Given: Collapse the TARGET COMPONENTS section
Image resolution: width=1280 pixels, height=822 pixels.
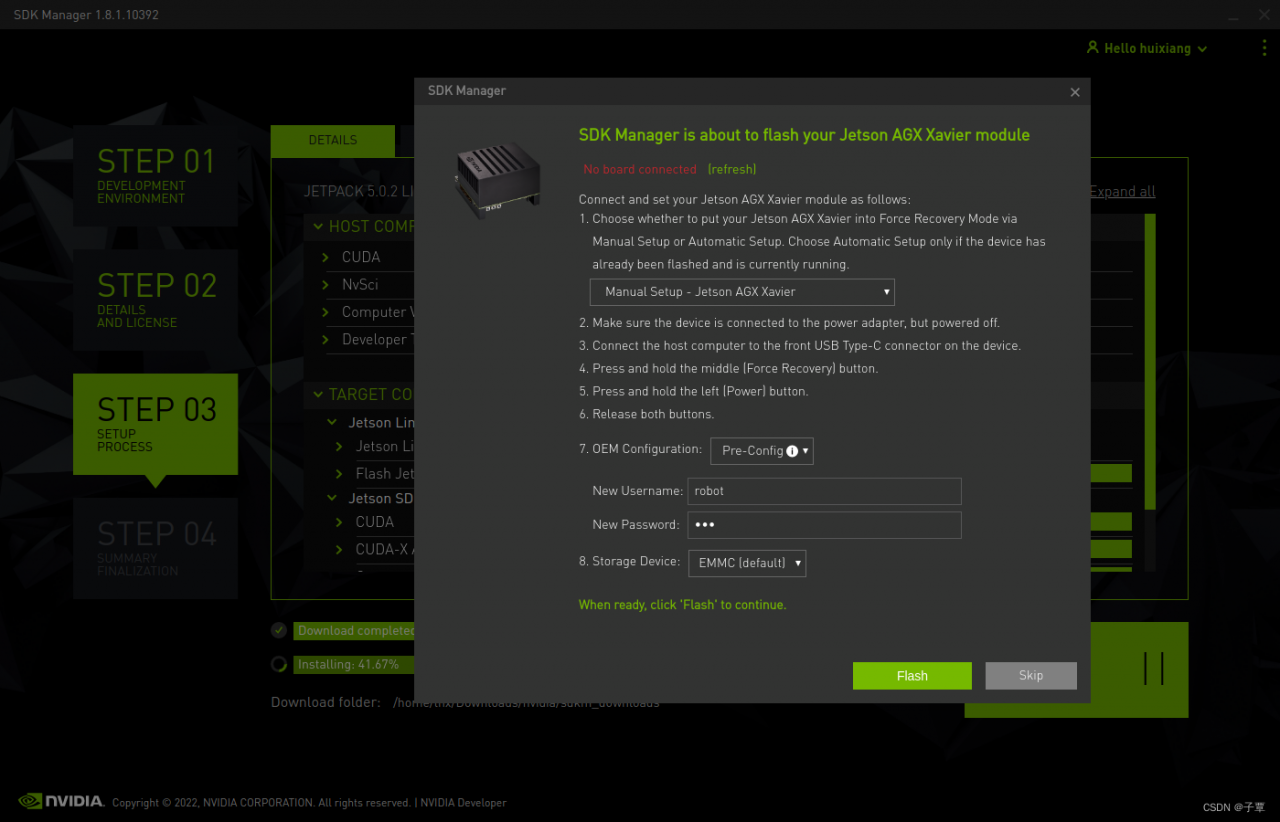Looking at the screenshot, I should tap(318, 394).
